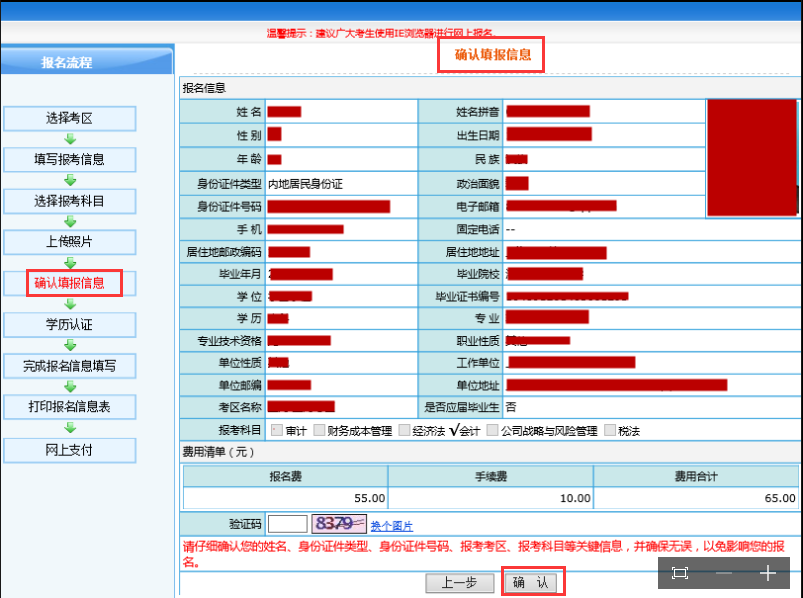Enable the 公司战略与风险管理 checkbox
This screenshot has height=598, width=803.
click(x=493, y=431)
